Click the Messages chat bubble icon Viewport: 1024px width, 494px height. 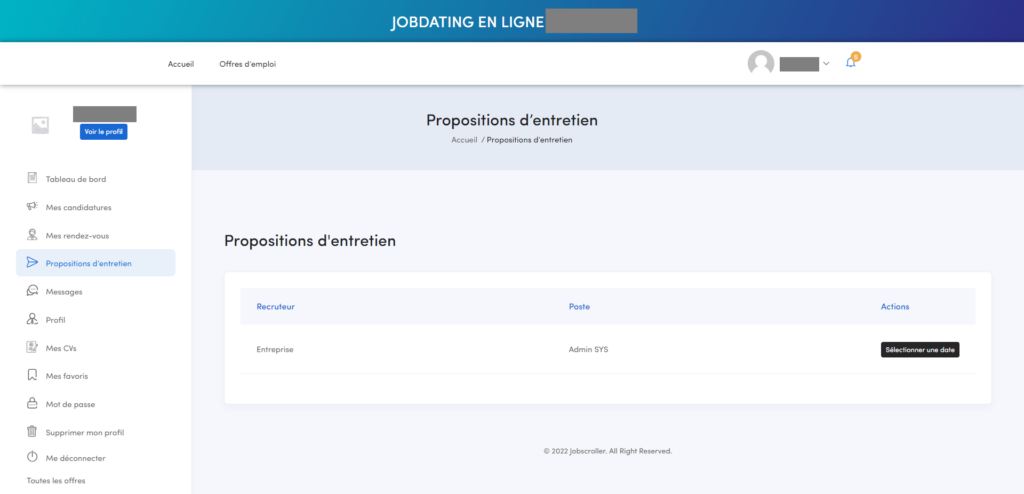[x=33, y=292]
